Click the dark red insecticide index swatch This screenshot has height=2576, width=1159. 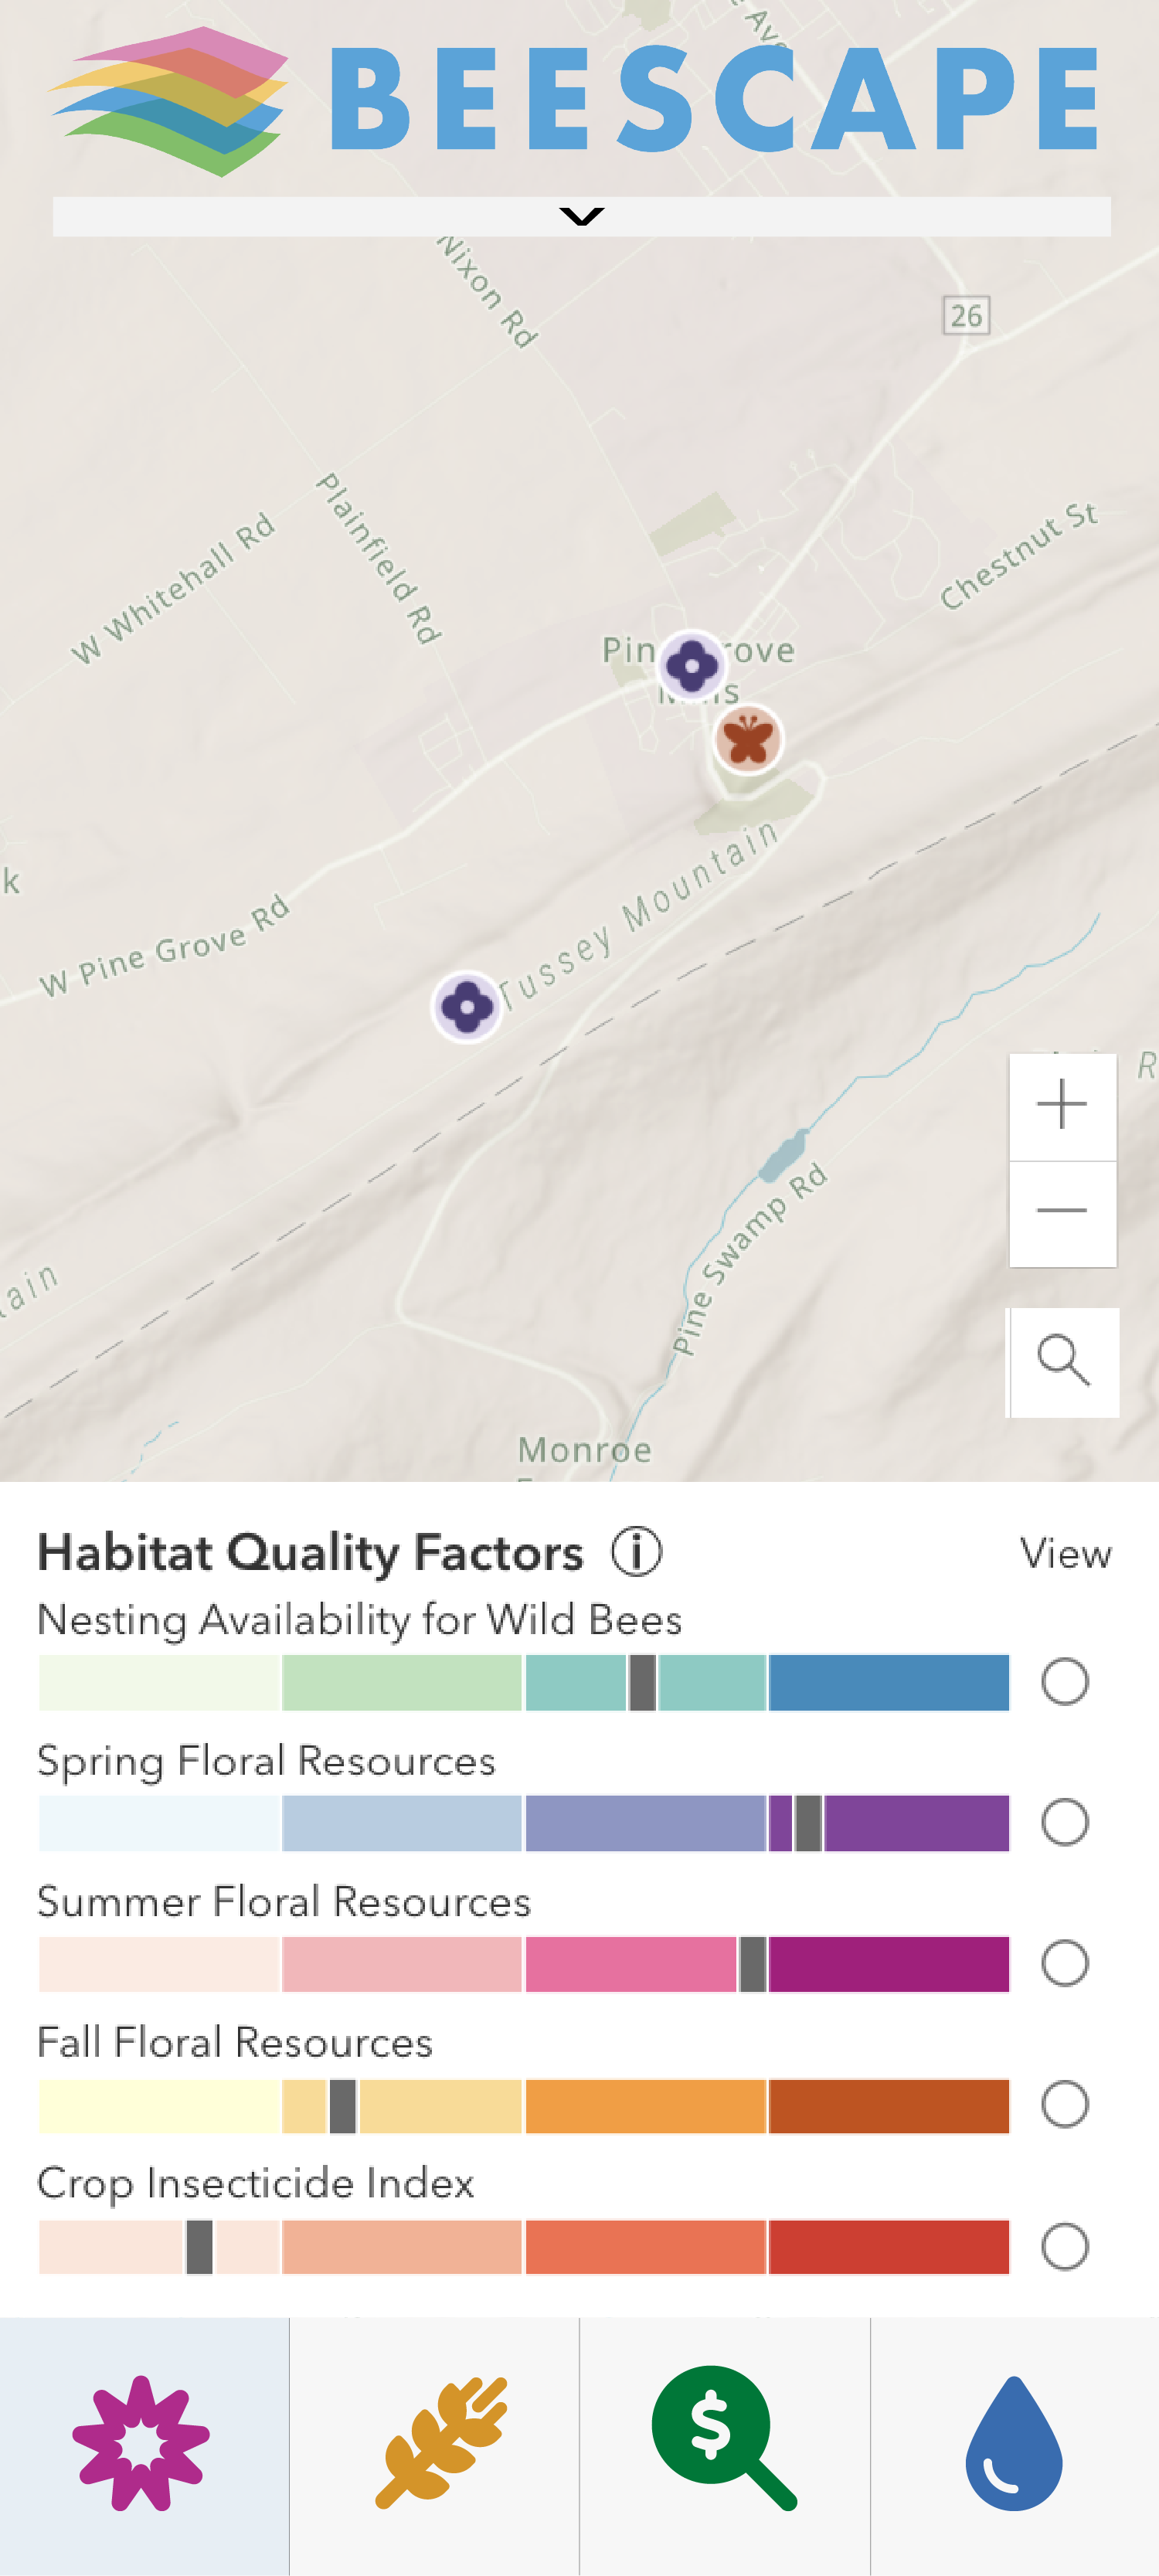889,2246
